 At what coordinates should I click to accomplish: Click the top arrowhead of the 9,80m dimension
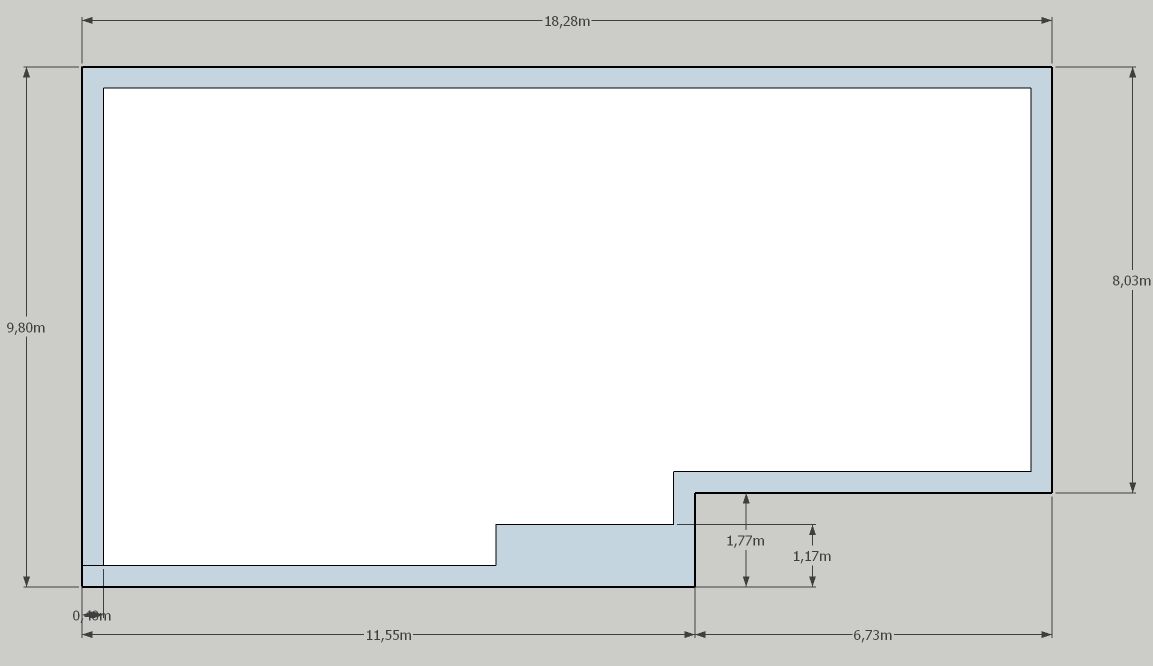[x=26, y=72]
